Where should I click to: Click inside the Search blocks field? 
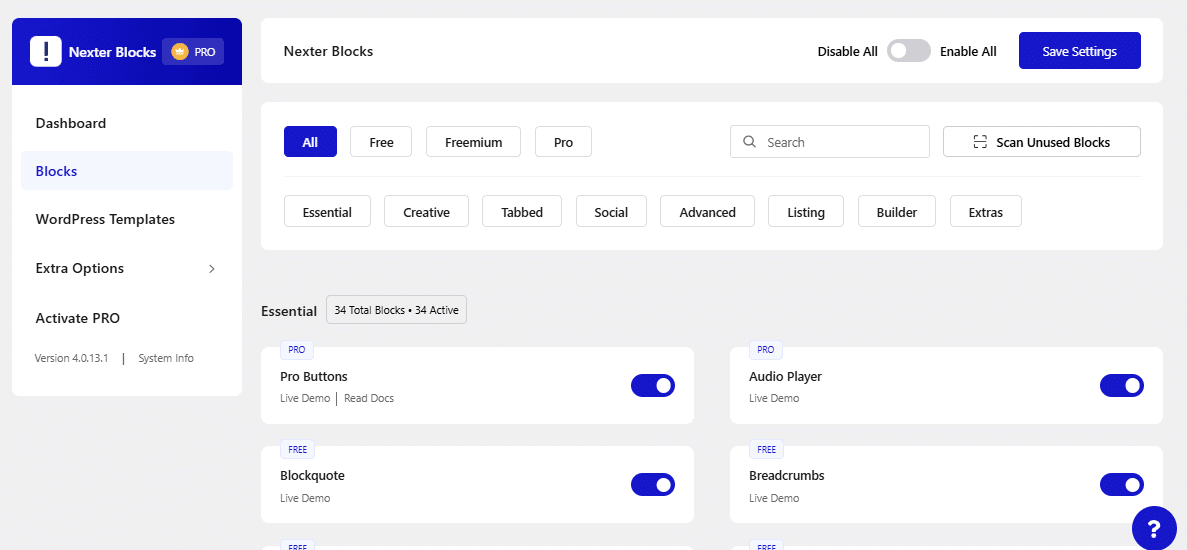tap(830, 141)
